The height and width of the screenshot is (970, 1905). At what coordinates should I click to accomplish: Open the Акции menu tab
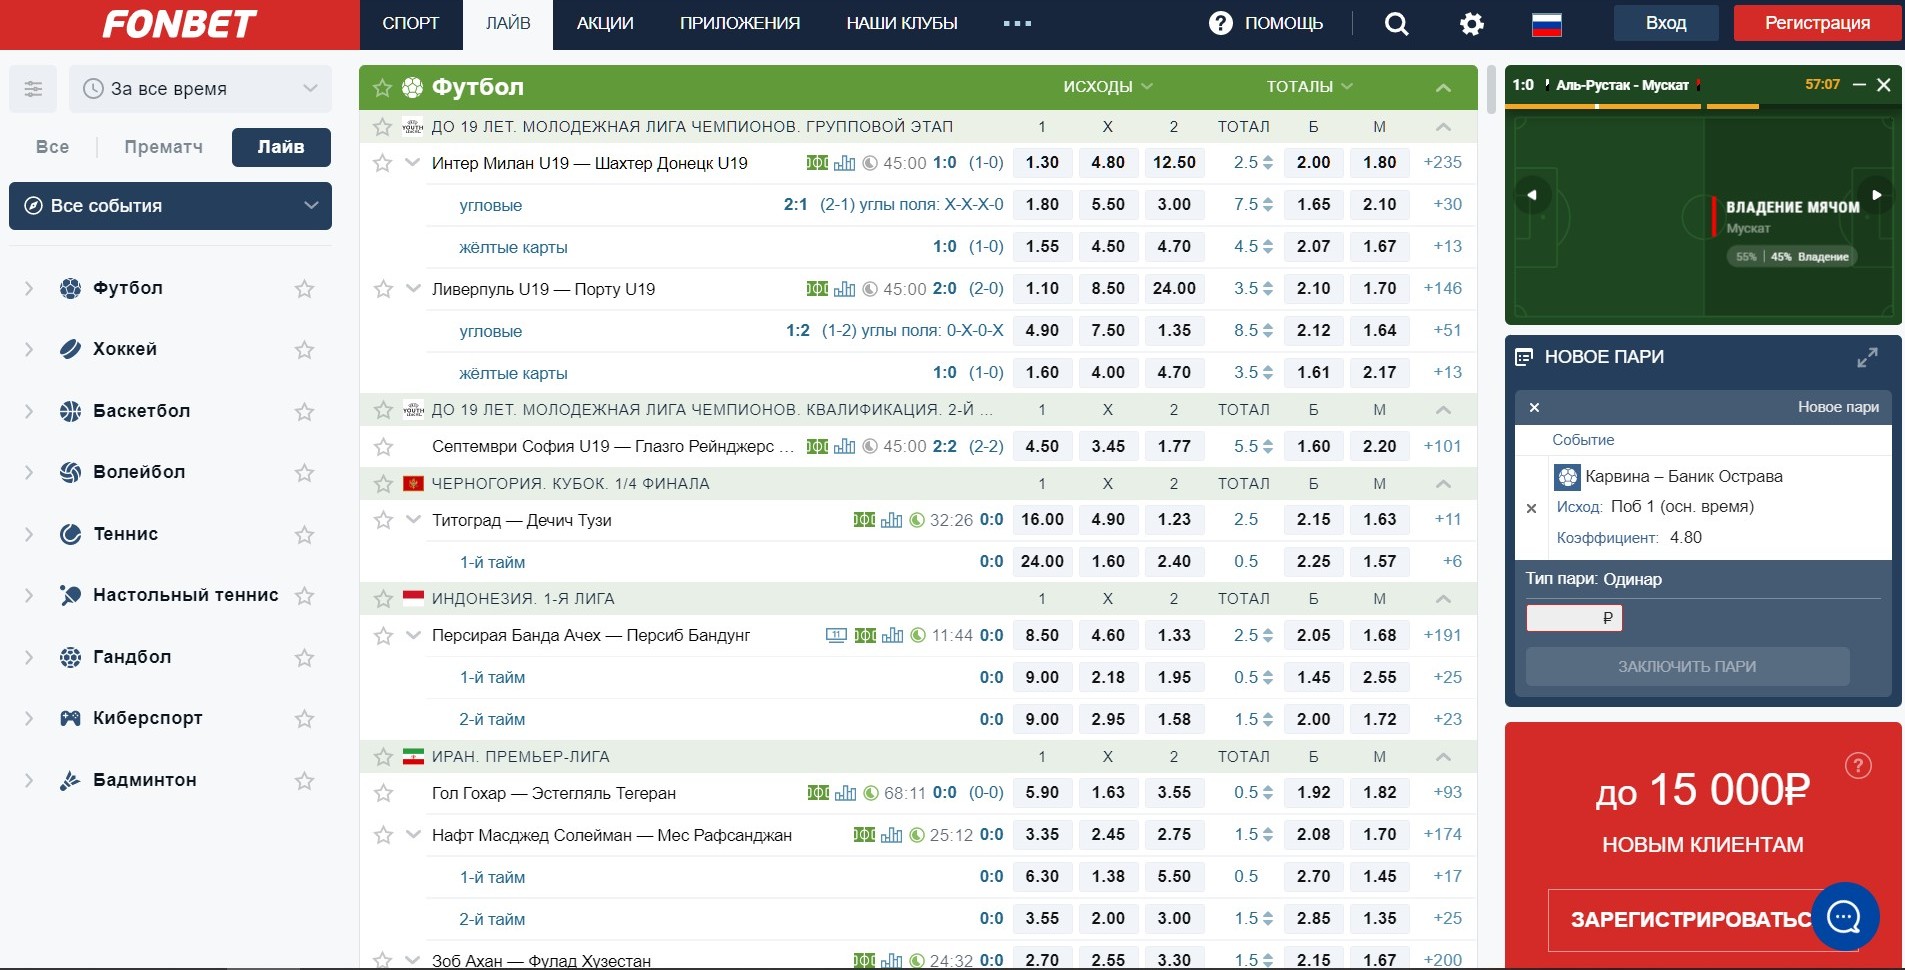(605, 24)
